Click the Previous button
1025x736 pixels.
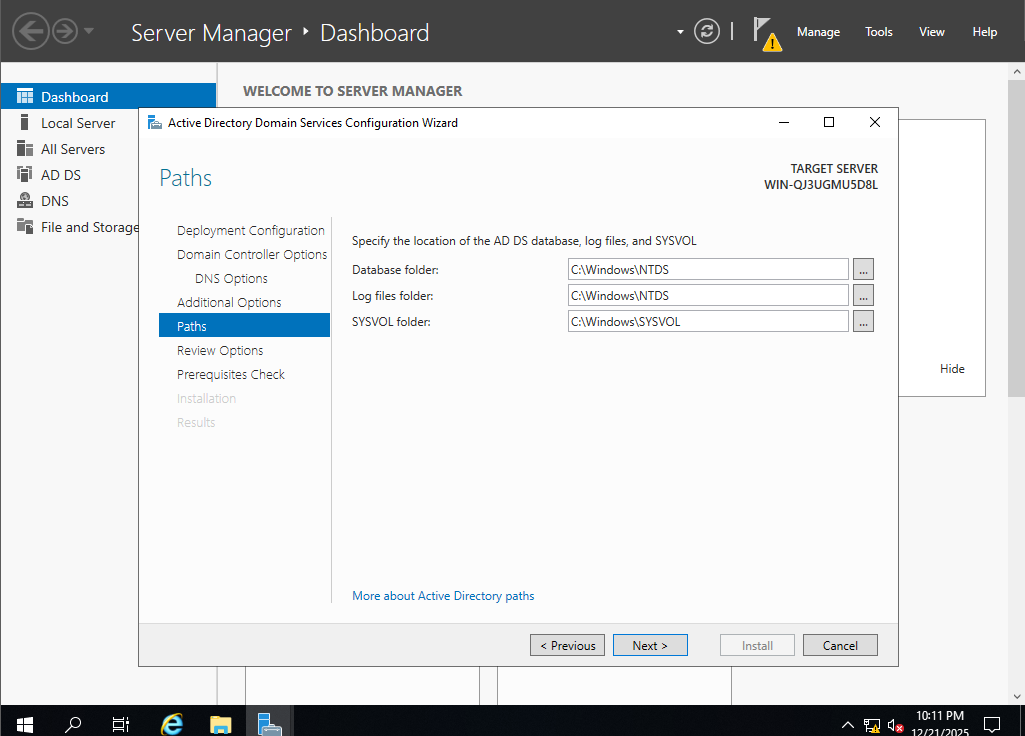[x=567, y=645]
